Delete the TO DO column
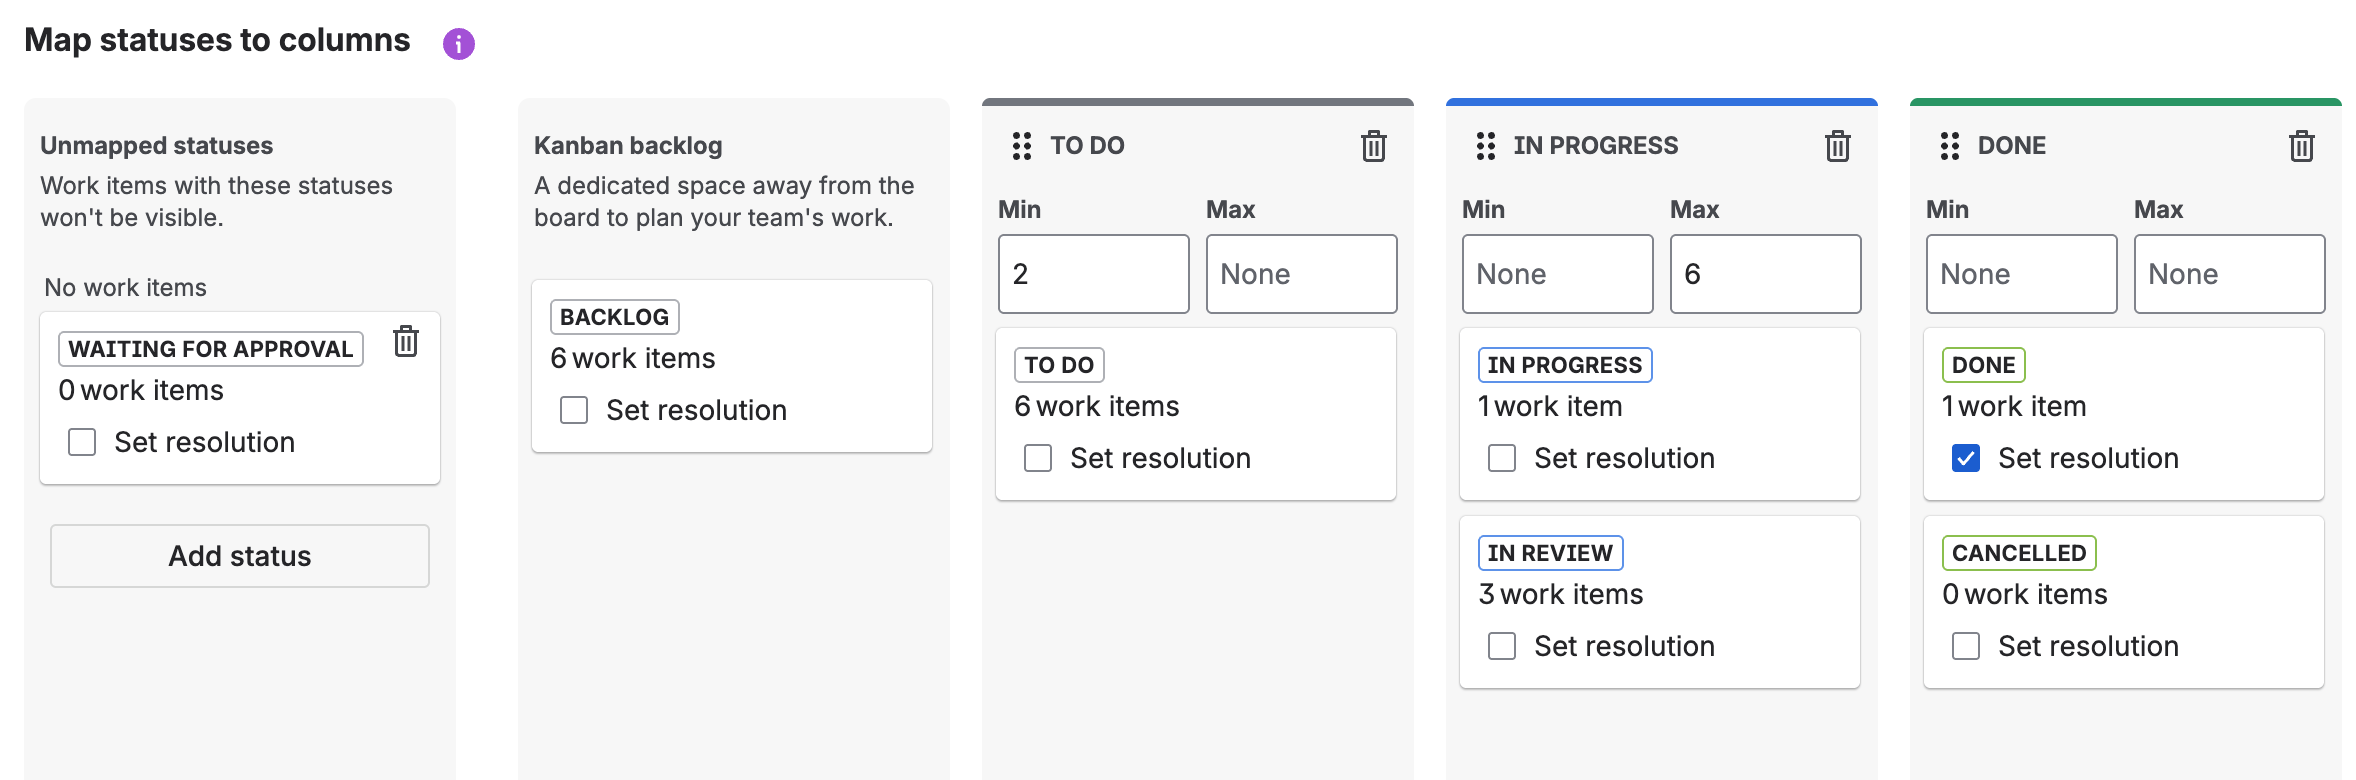Image resolution: width=2356 pixels, height=780 pixels. click(1373, 146)
